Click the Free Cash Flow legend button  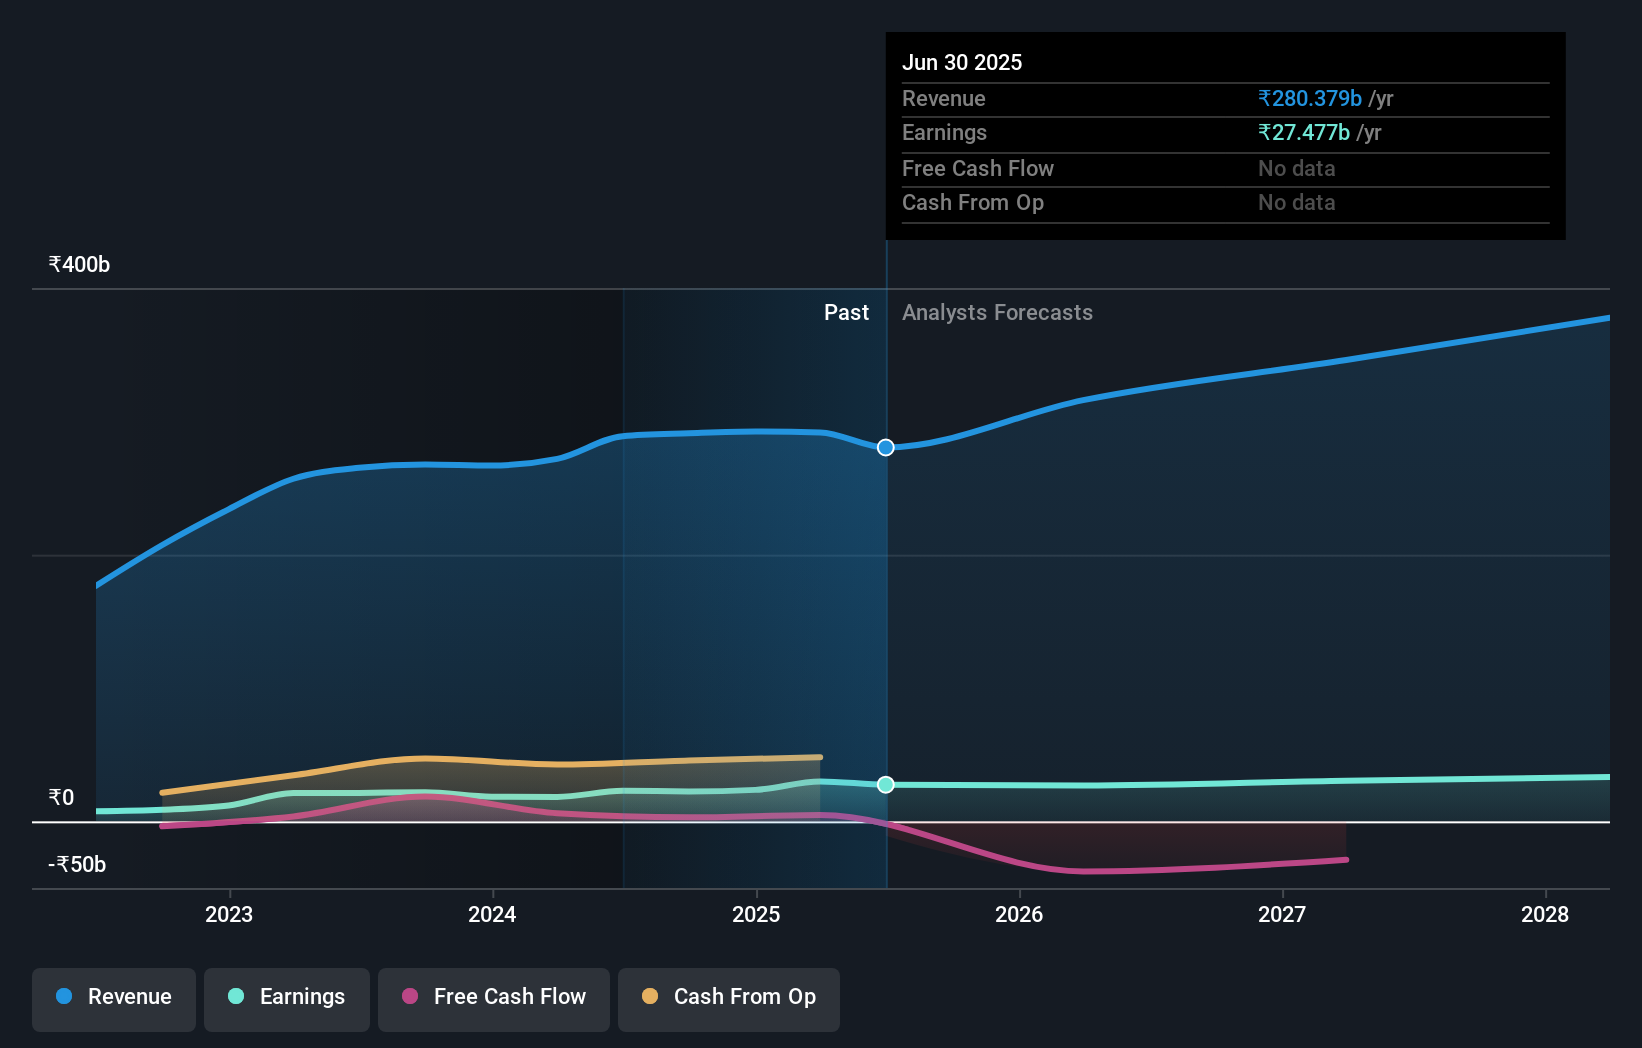click(x=494, y=997)
